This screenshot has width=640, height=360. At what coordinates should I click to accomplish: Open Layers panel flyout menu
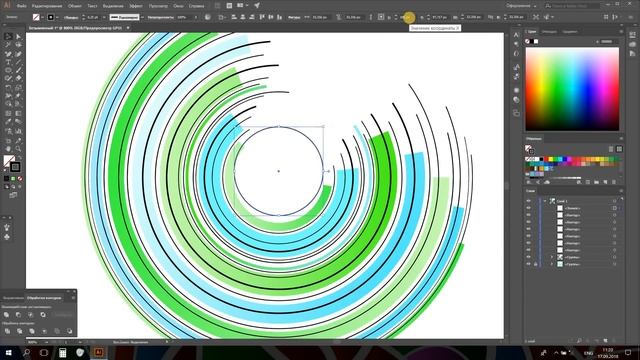[x=621, y=191]
